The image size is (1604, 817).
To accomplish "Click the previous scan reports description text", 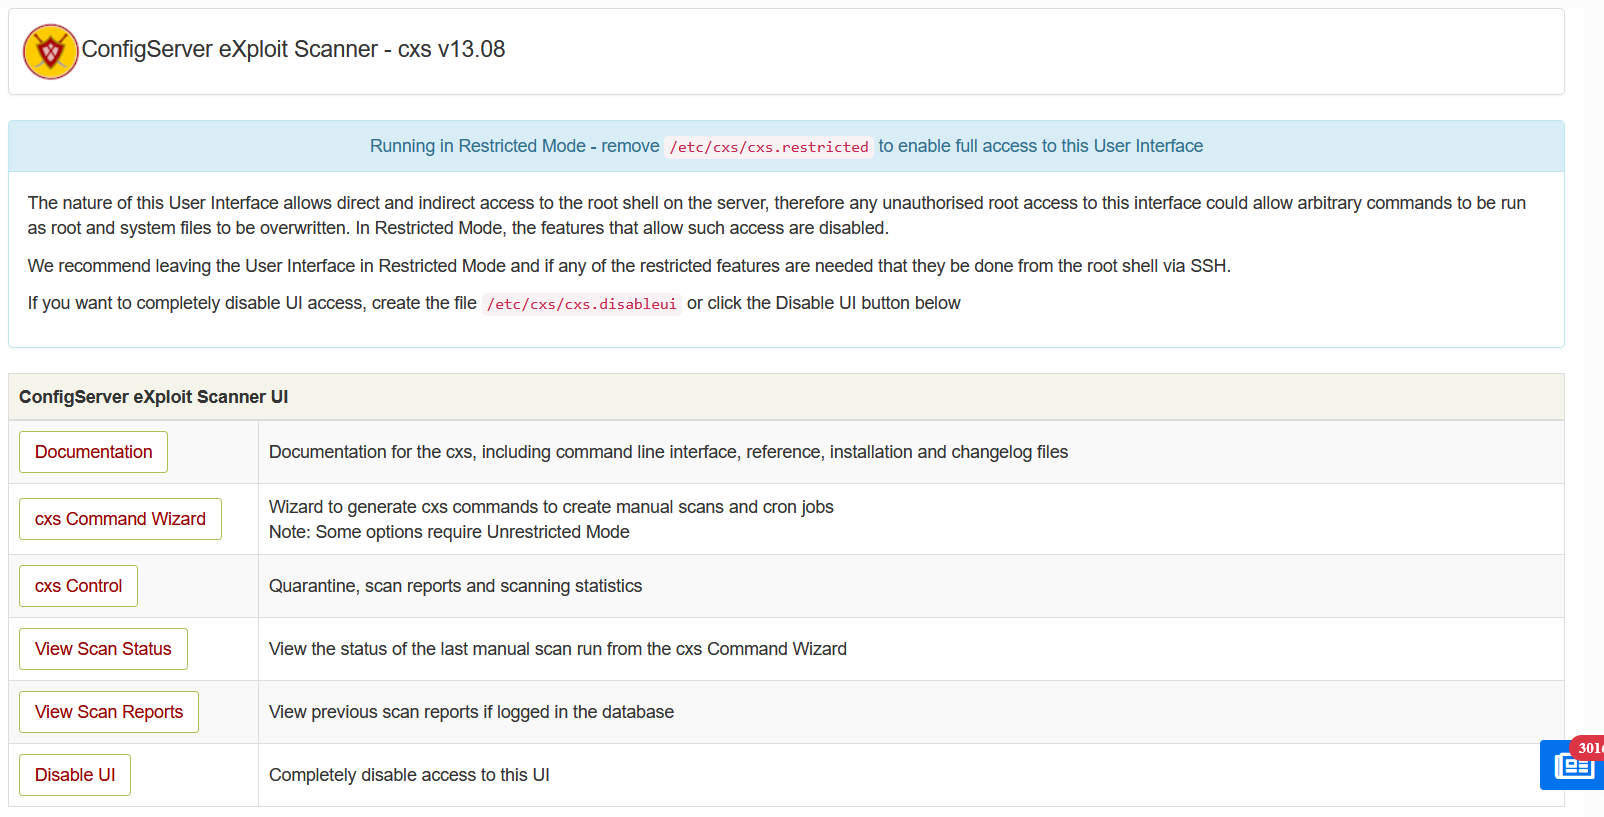I will click(471, 712).
